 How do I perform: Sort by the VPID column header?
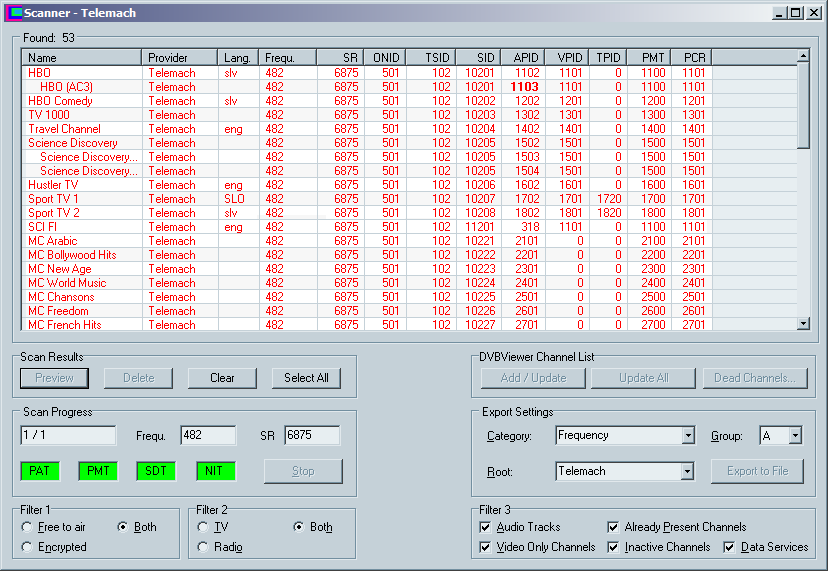pyautogui.click(x=566, y=58)
